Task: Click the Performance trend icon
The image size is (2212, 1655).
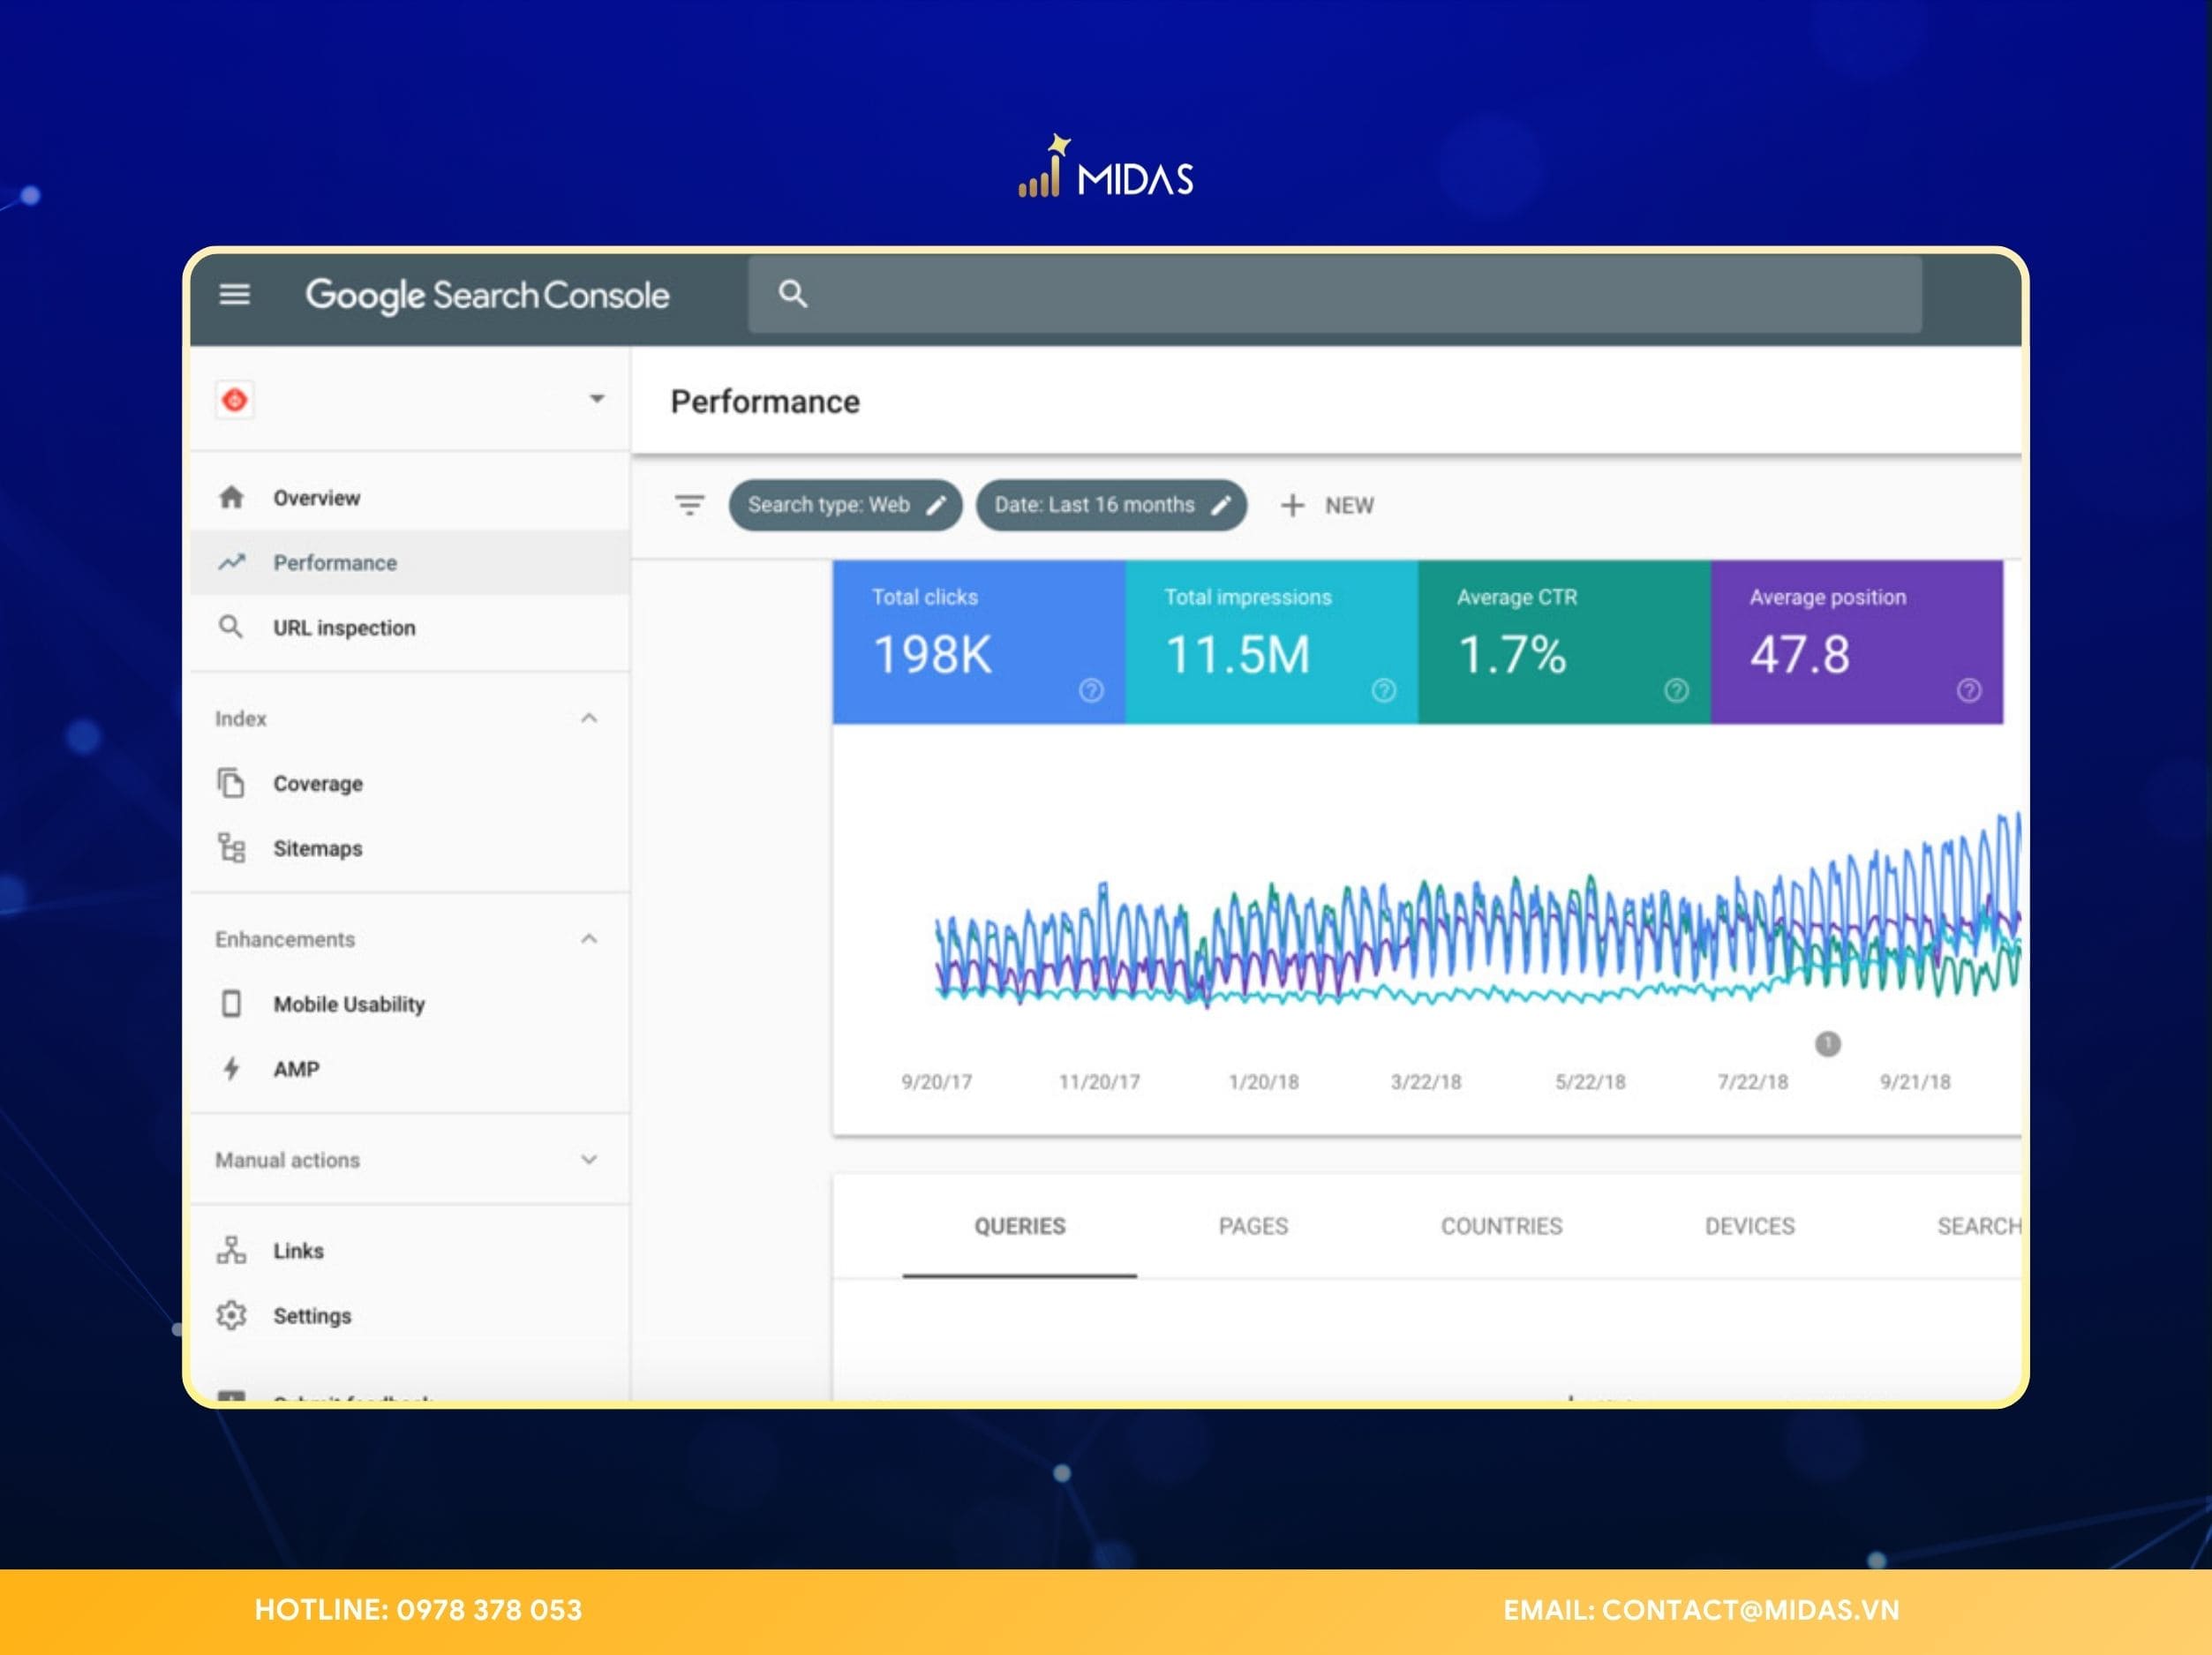Action: 232,562
